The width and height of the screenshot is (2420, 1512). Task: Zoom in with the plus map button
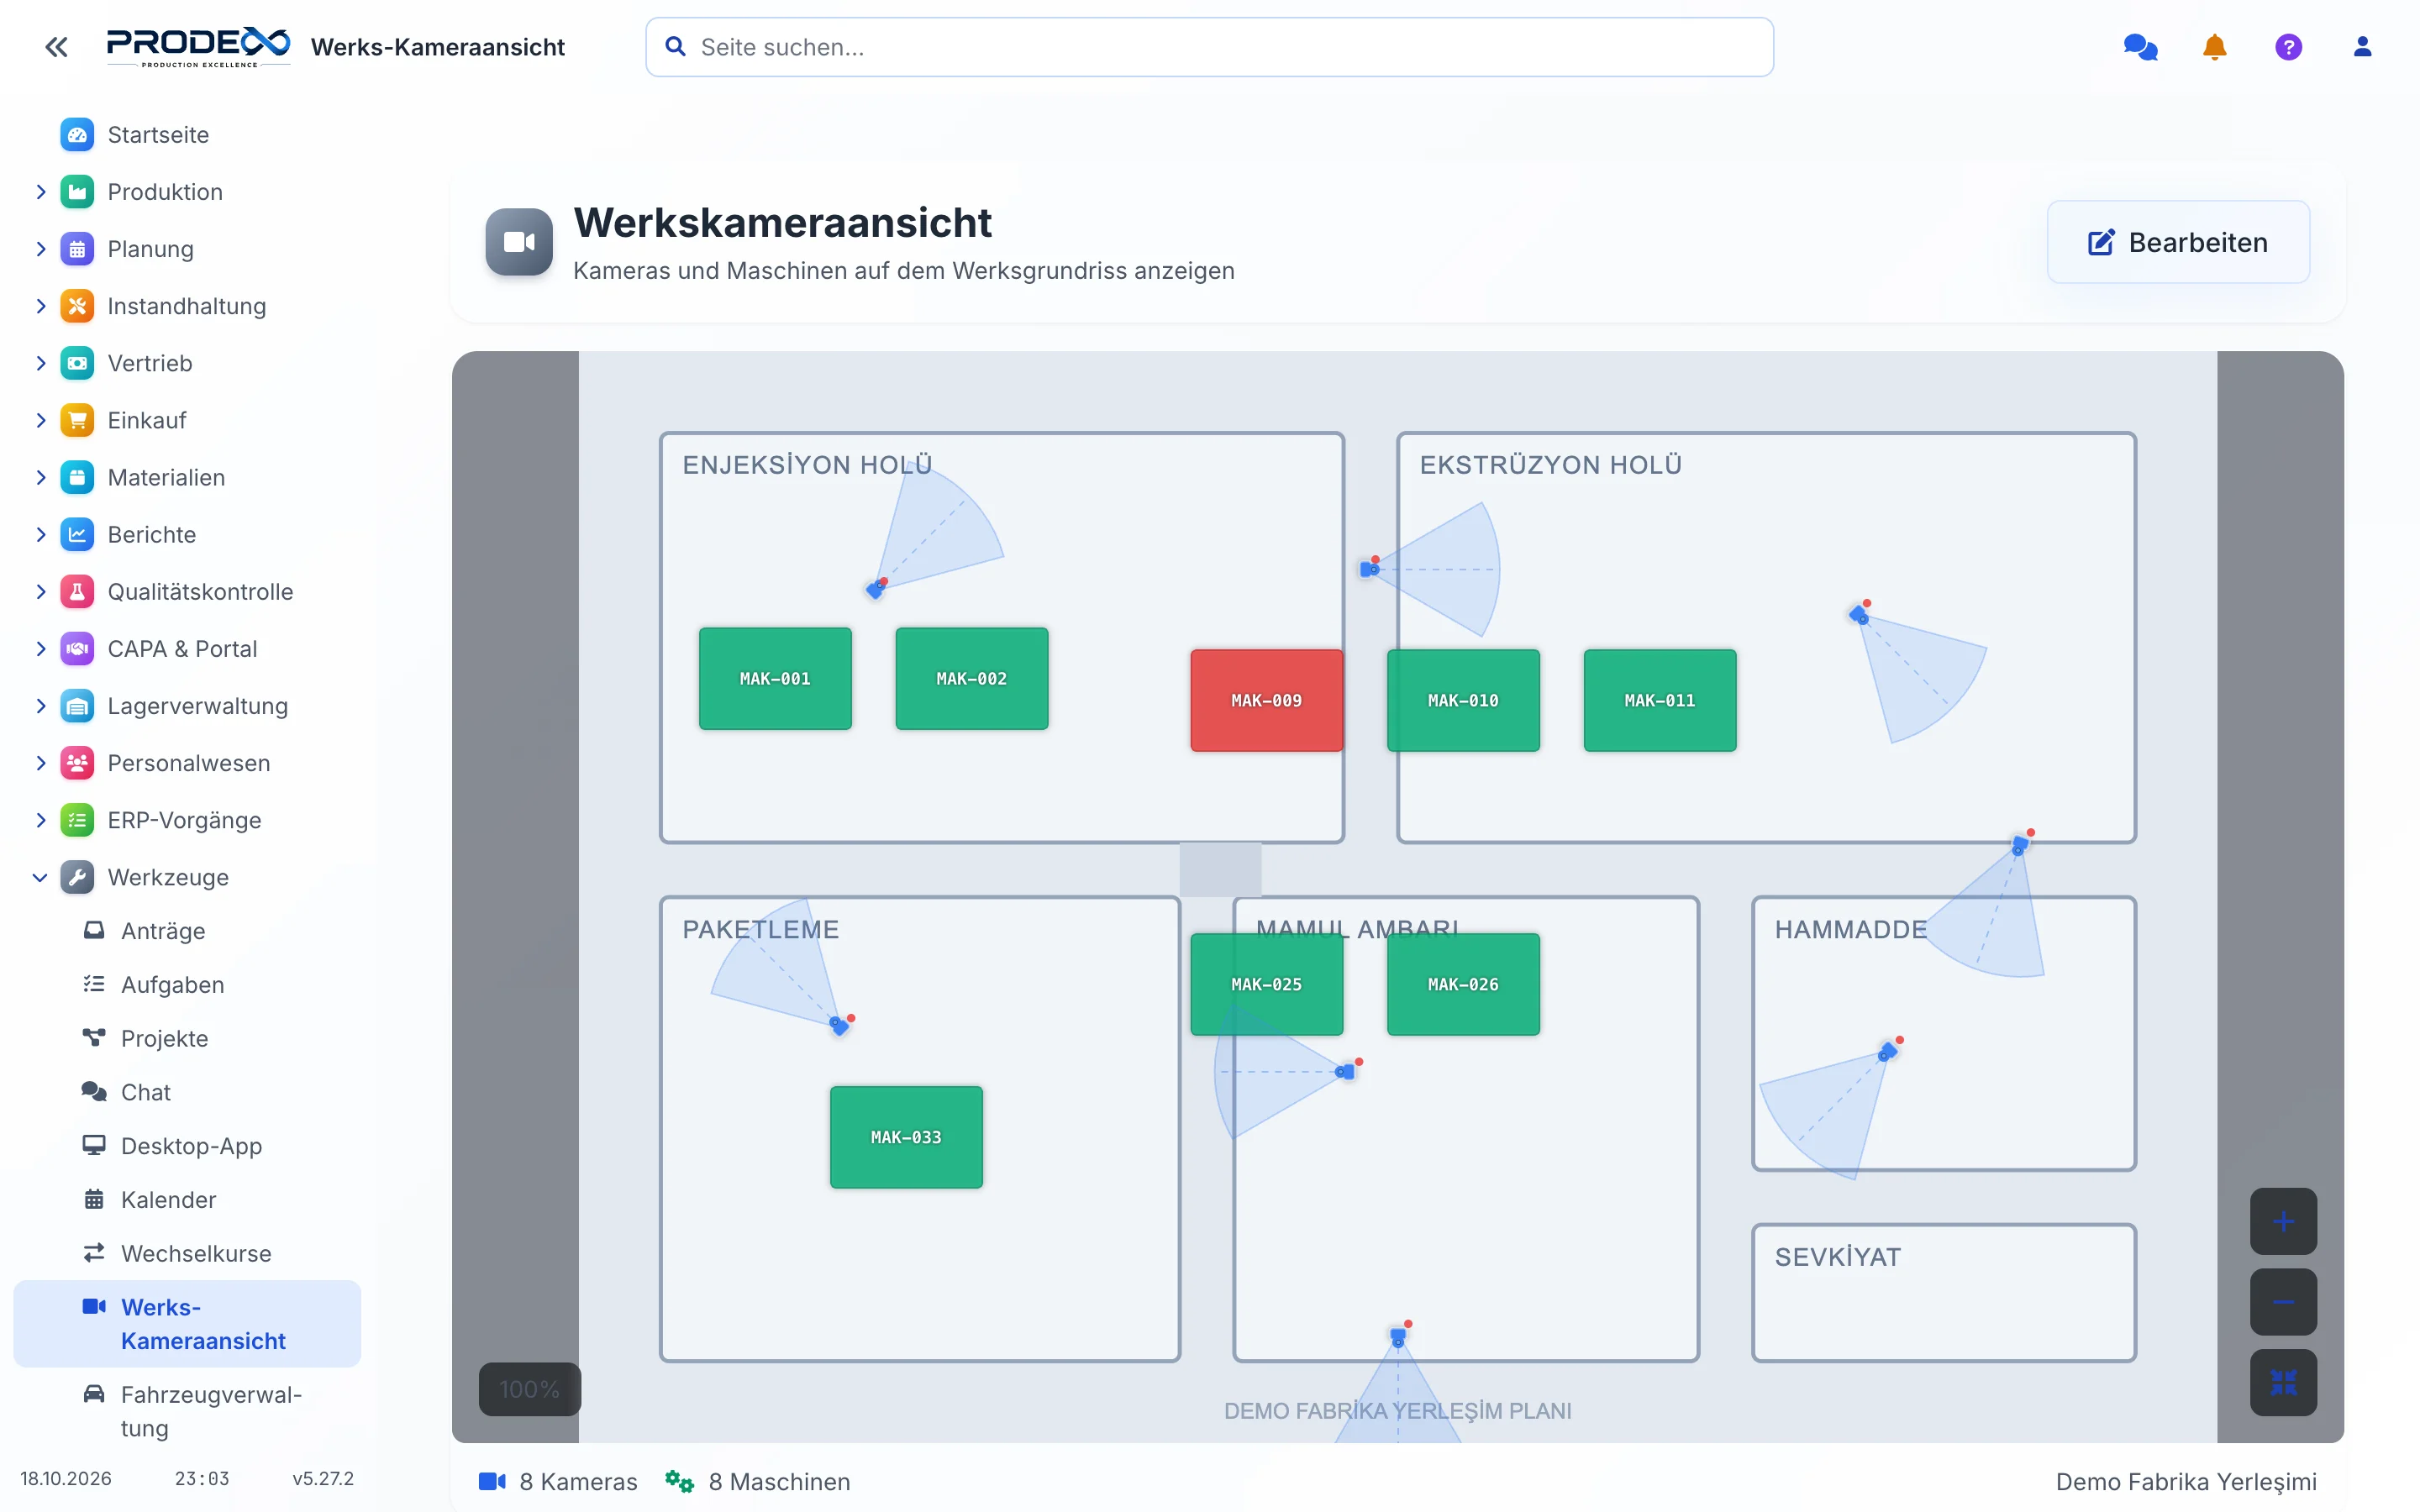[2283, 1221]
